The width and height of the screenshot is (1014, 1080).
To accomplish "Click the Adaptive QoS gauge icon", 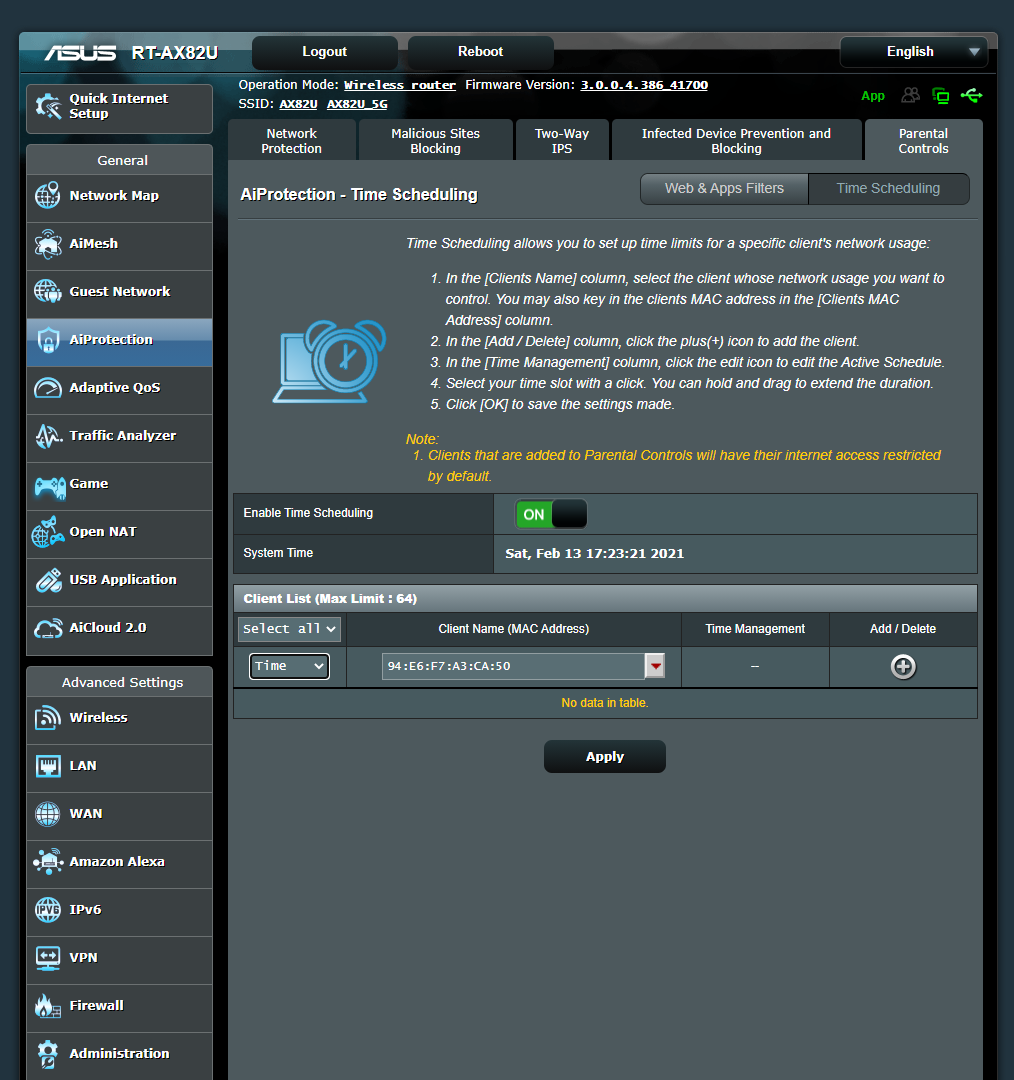I will pyautogui.click(x=48, y=388).
